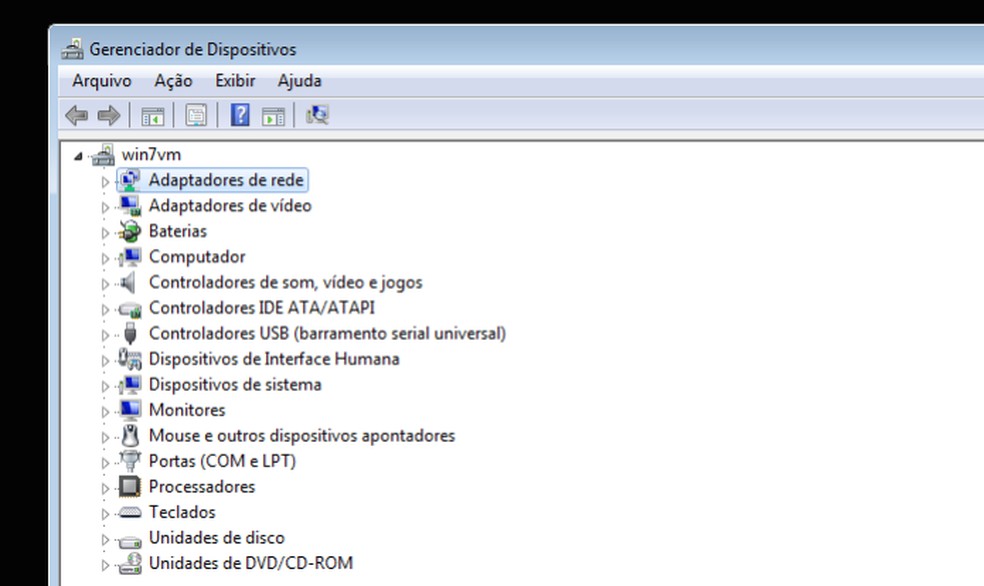Open the Exibir menu
Viewport: 984px width, 586px height.
pyautogui.click(x=235, y=81)
